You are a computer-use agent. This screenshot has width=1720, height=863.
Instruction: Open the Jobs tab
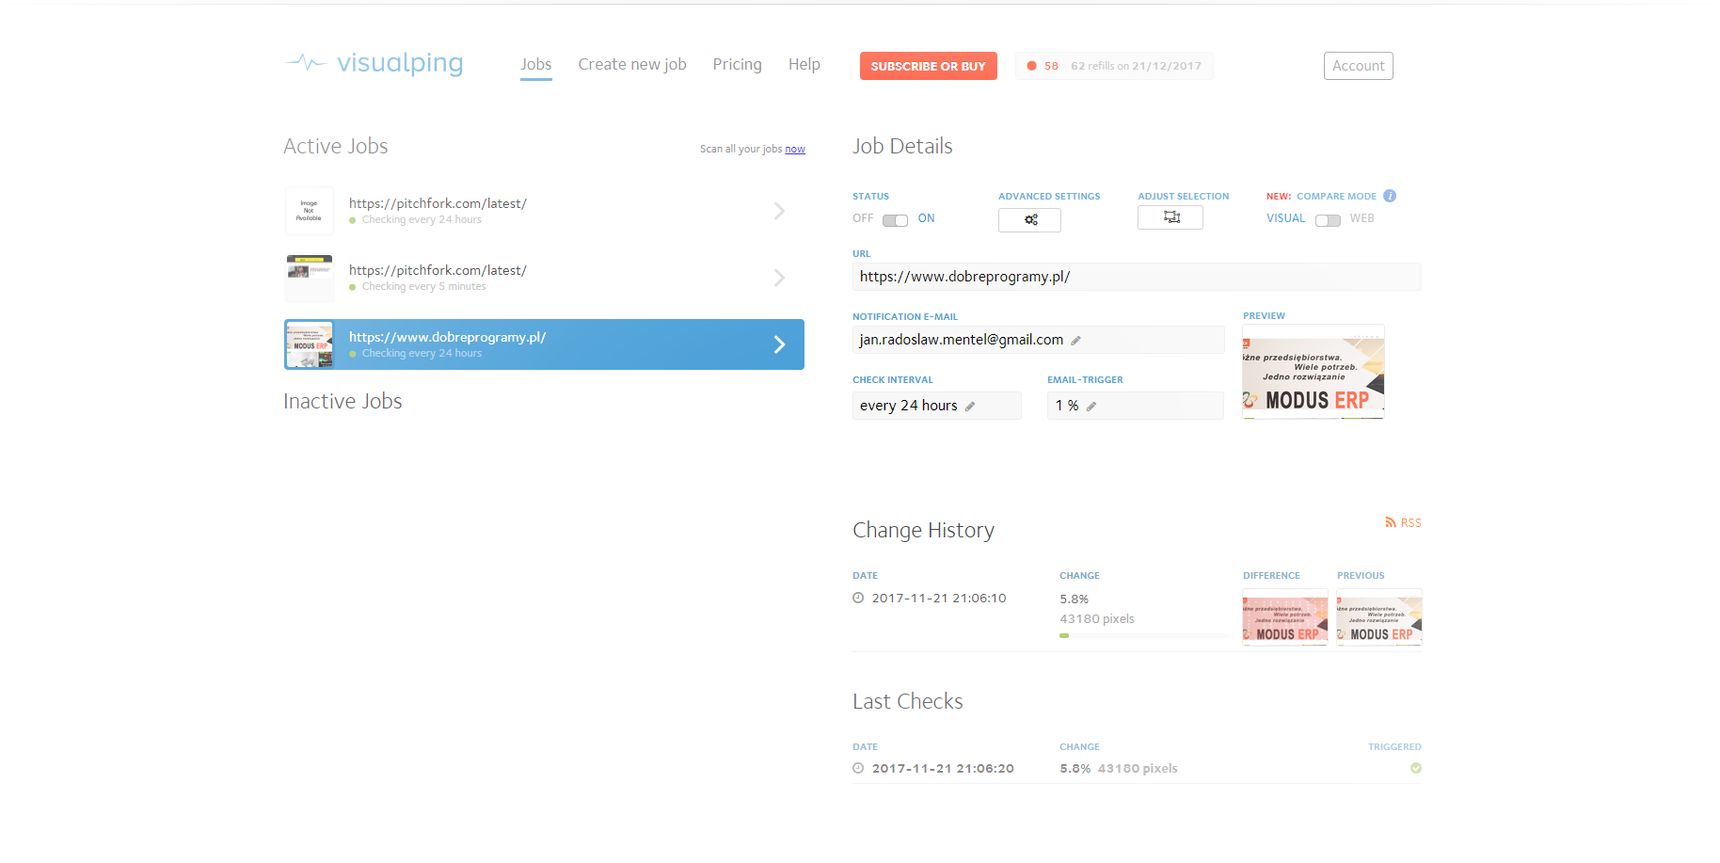click(536, 64)
